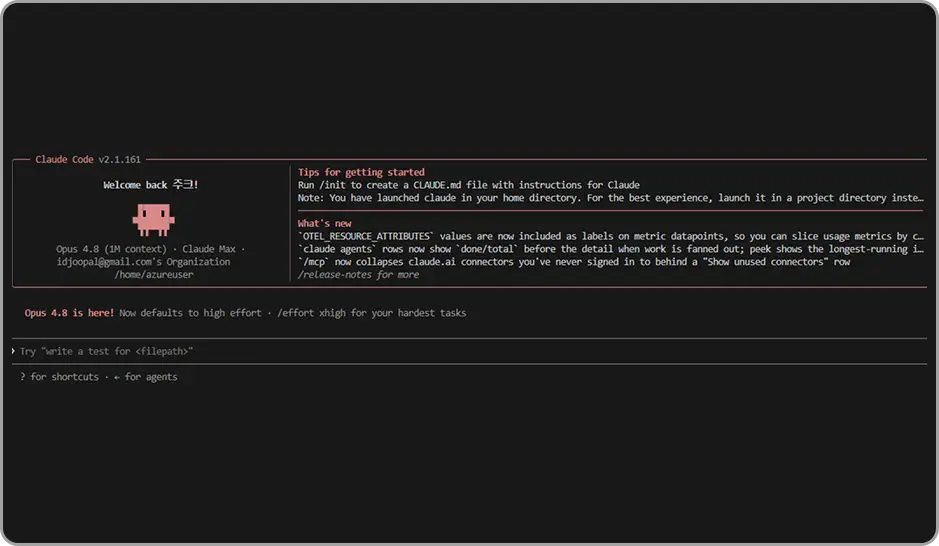Click the note about launching in home directory
This screenshot has width=939, height=546.
tap(611, 198)
